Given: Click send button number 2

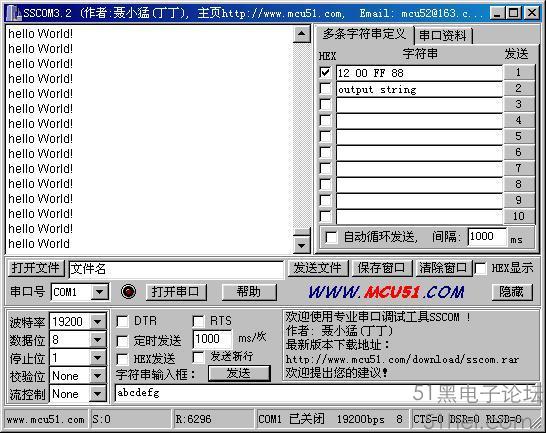Looking at the screenshot, I should click(518, 88).
